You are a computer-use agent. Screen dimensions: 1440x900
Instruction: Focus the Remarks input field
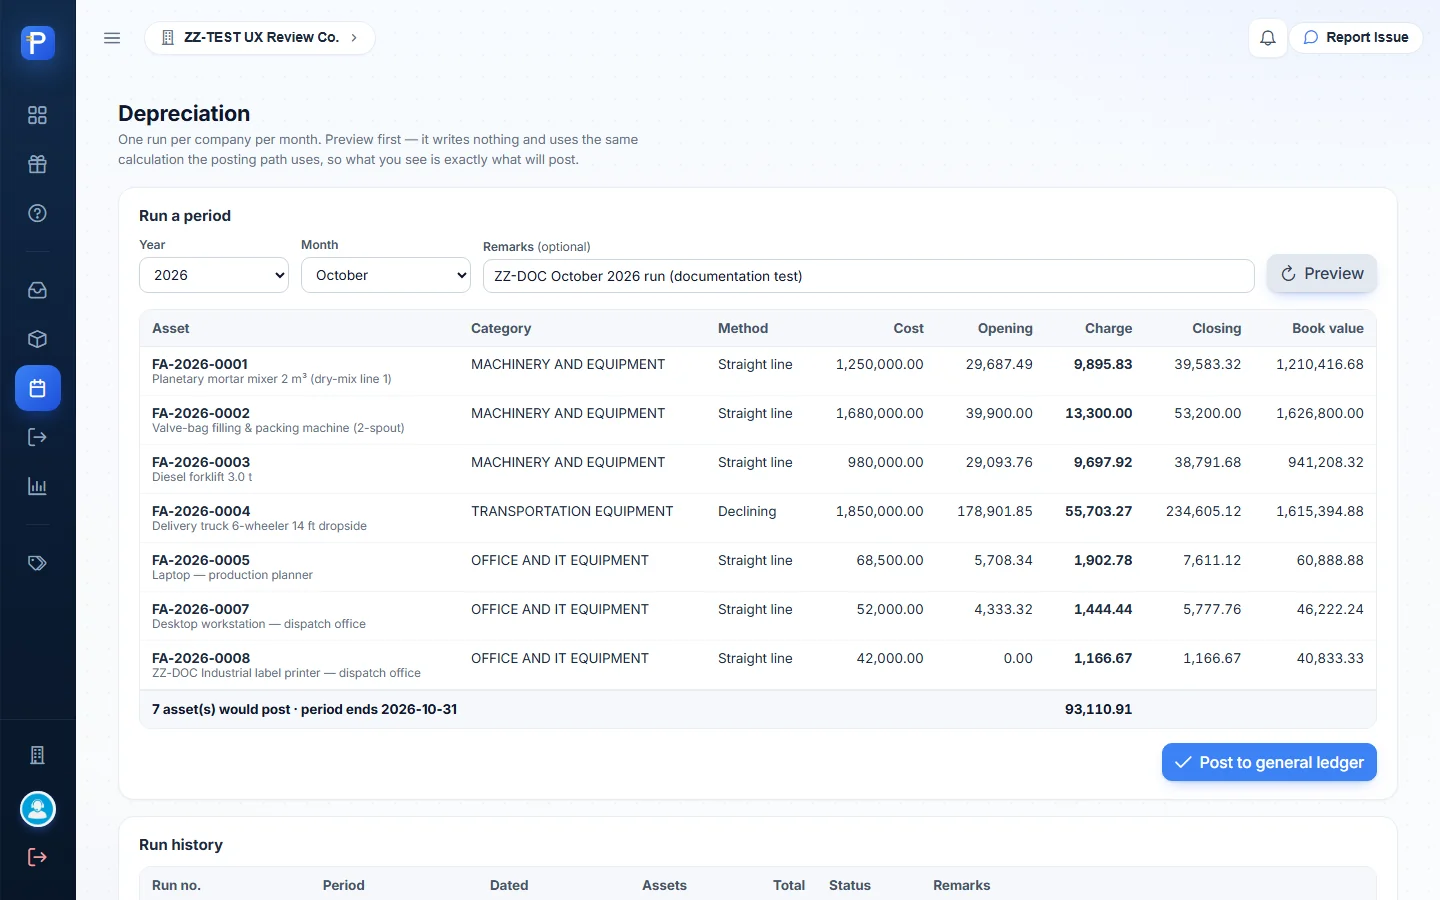(868, 276)
